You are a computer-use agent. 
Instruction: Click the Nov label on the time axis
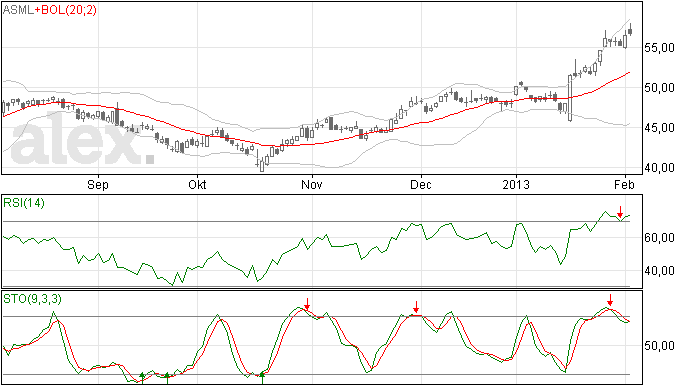(312, 184)
